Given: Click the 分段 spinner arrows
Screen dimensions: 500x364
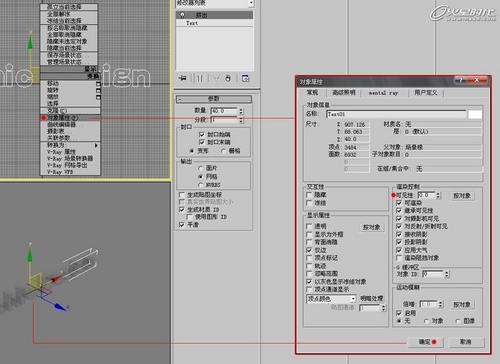Looking at the screenshot, I should [x=241, y=120].
